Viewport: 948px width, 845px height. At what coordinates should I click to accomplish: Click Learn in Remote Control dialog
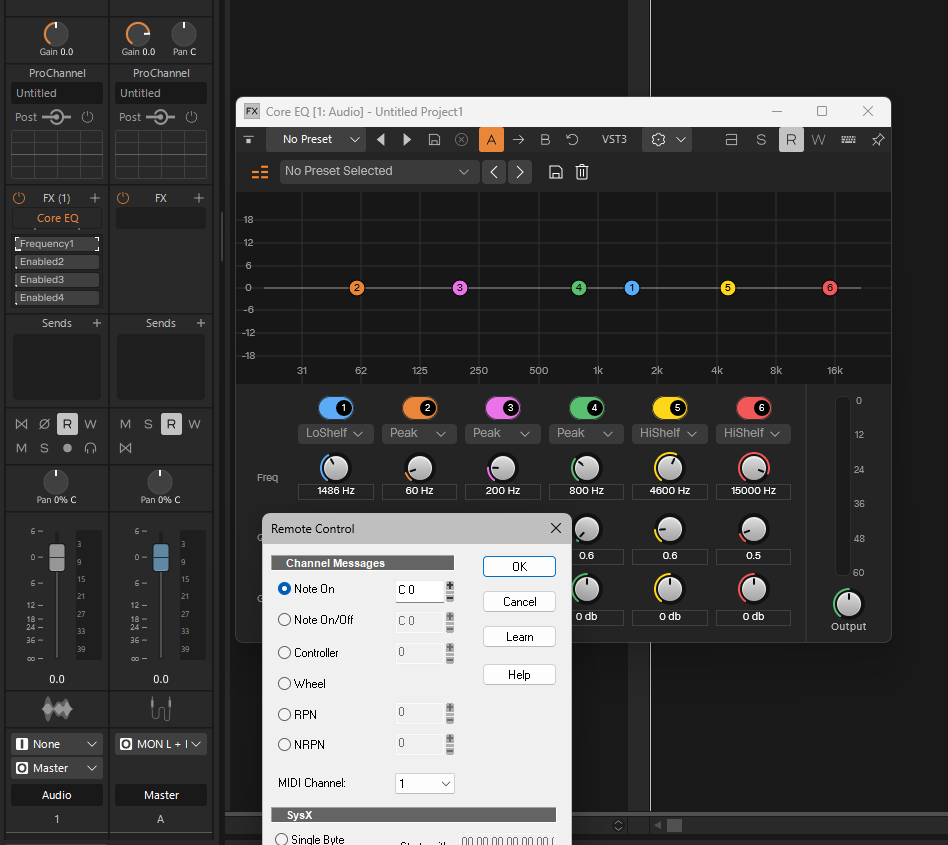(x=519, y=636)
